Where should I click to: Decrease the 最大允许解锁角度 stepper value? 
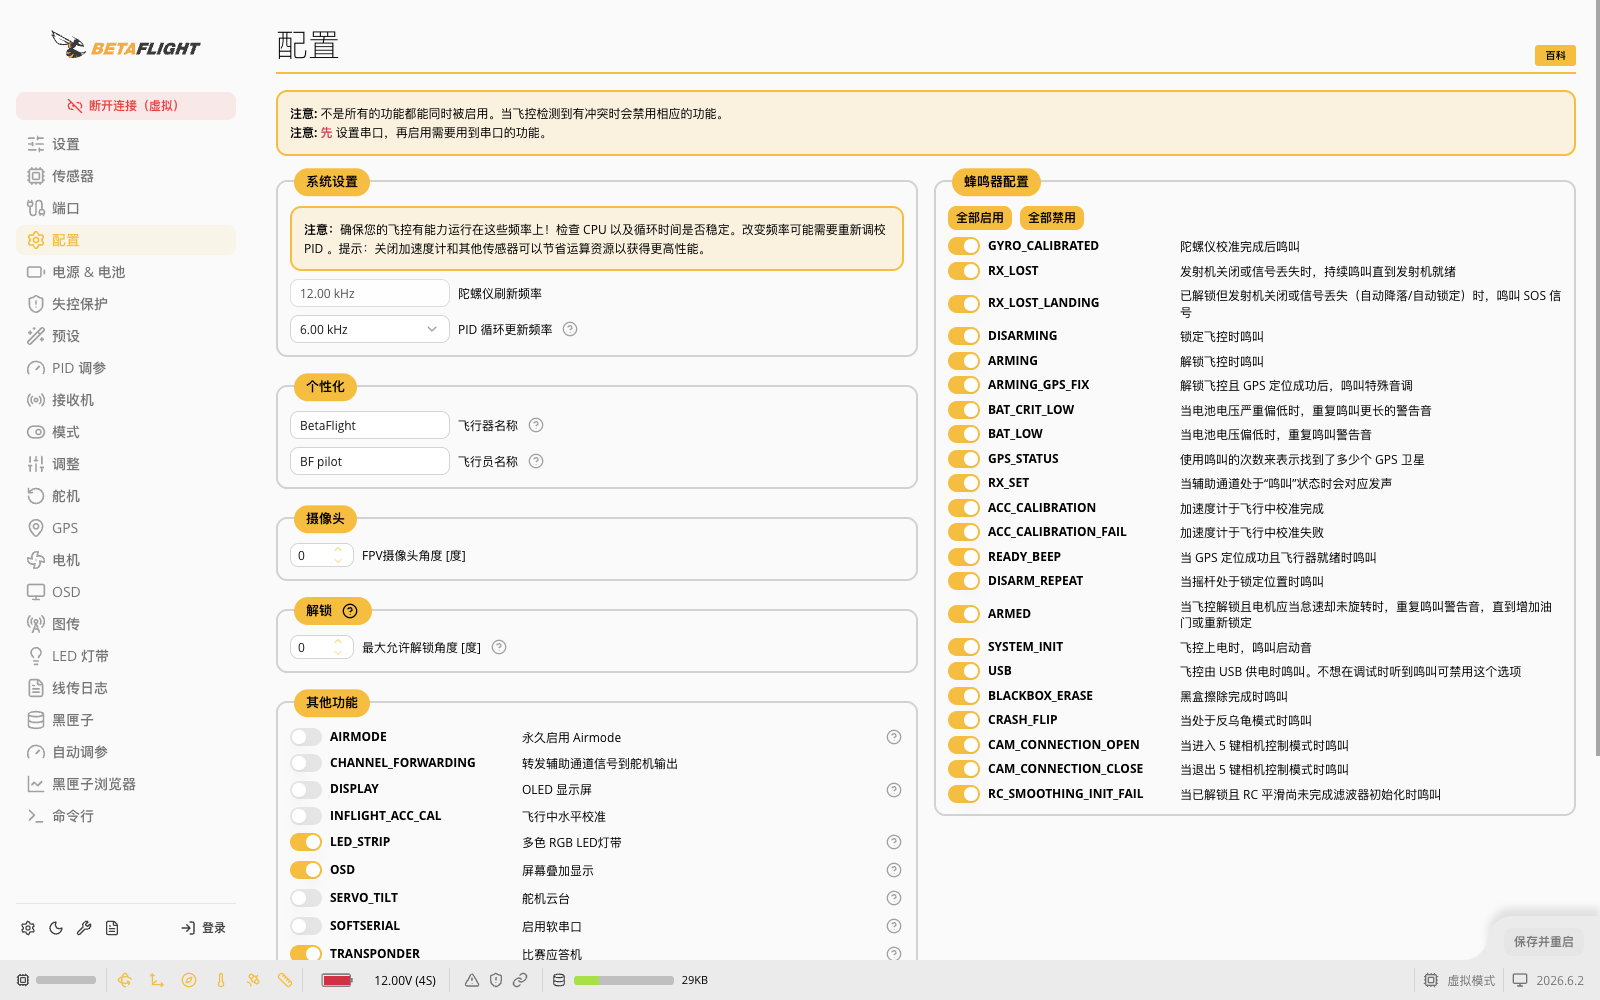click(338, 653)
